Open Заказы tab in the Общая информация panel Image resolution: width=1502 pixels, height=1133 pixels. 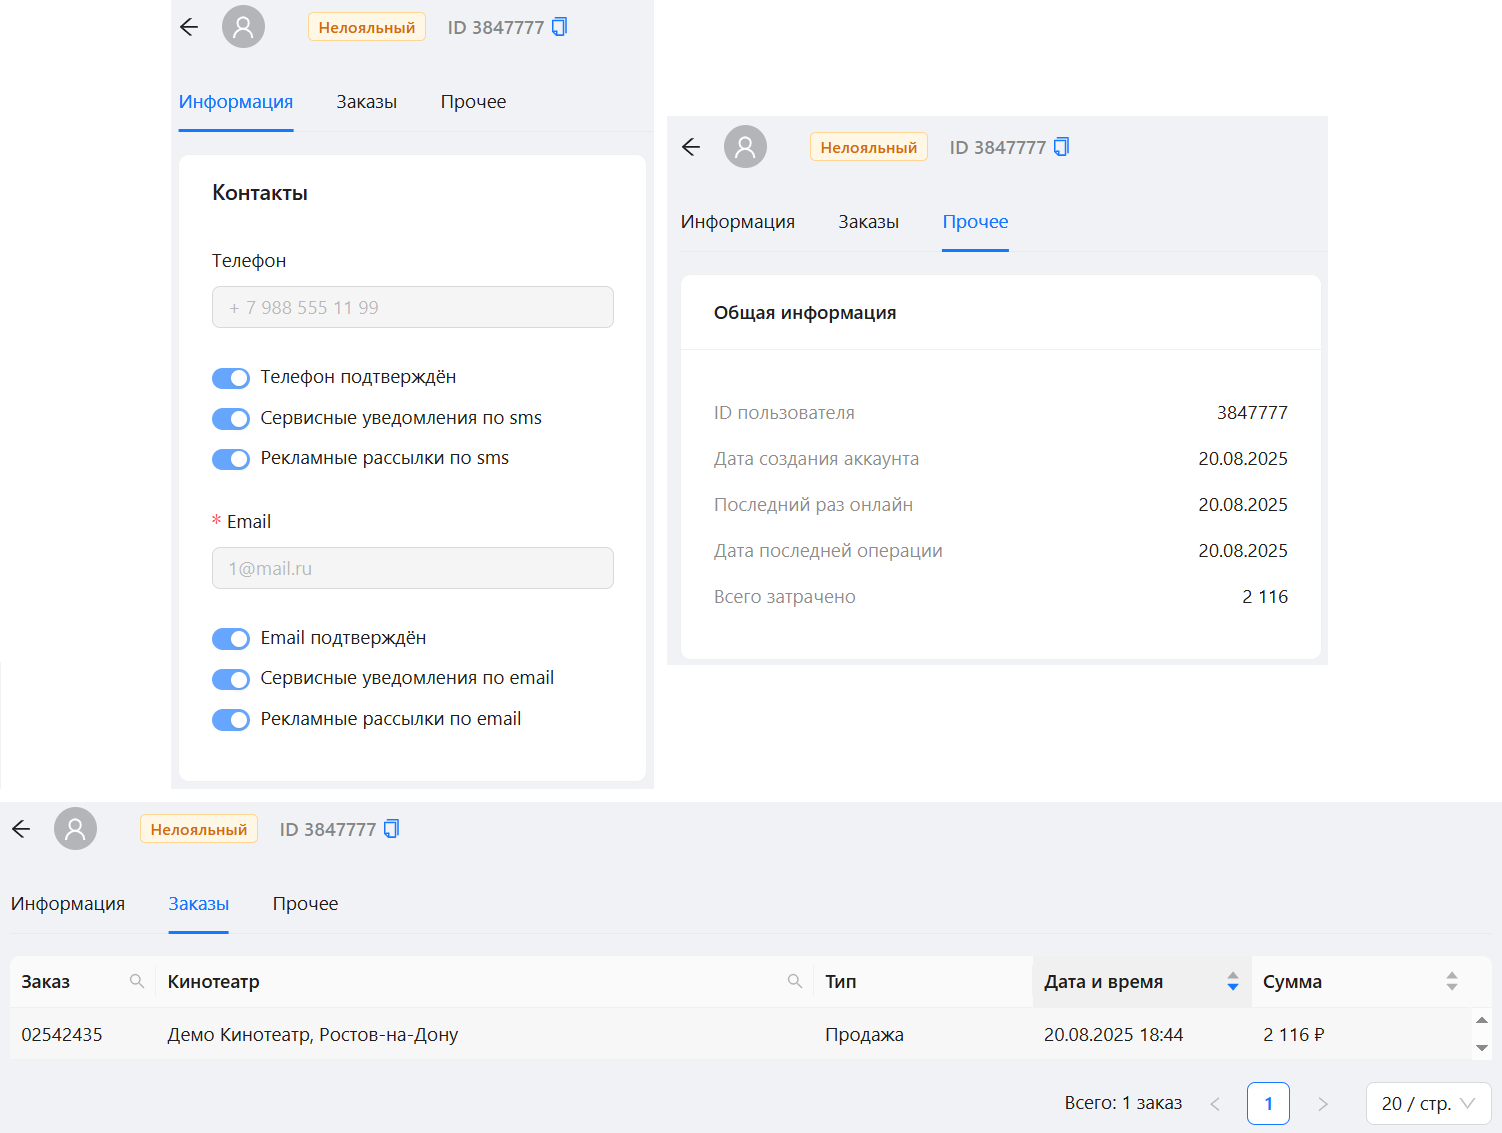point(869,222)
